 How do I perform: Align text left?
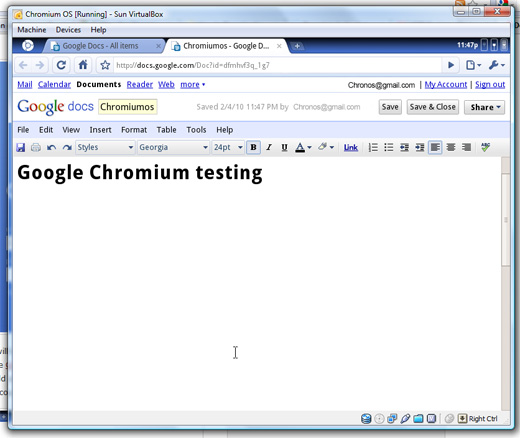[435, 147]
